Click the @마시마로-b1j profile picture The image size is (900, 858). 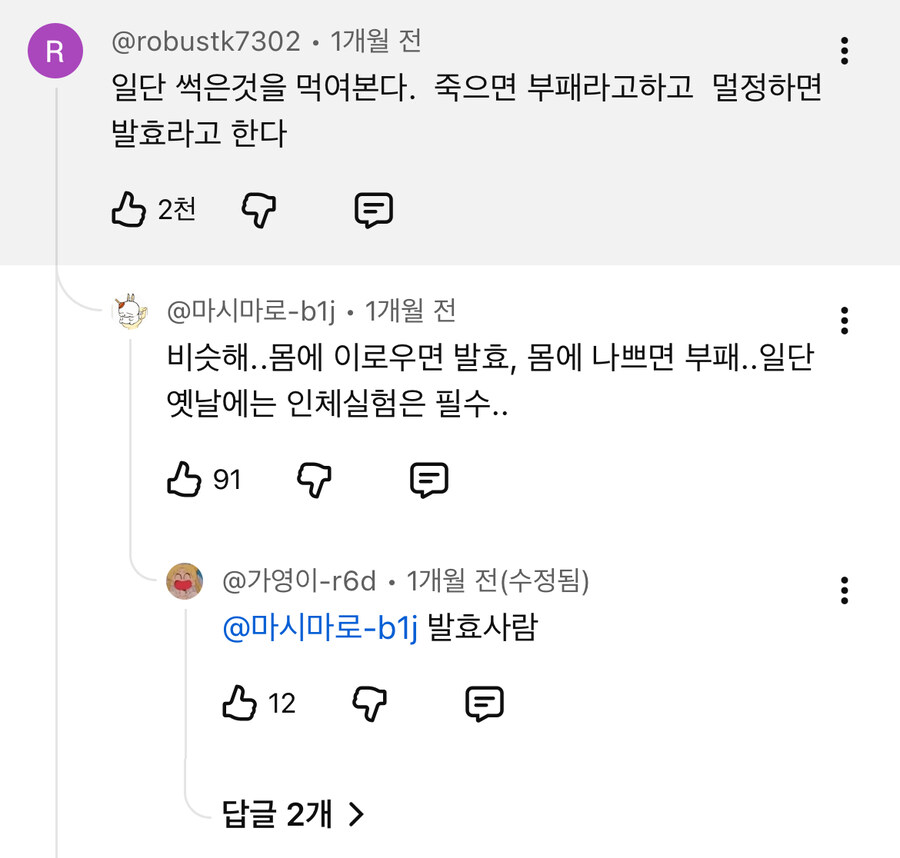click(x=130, y=313)
